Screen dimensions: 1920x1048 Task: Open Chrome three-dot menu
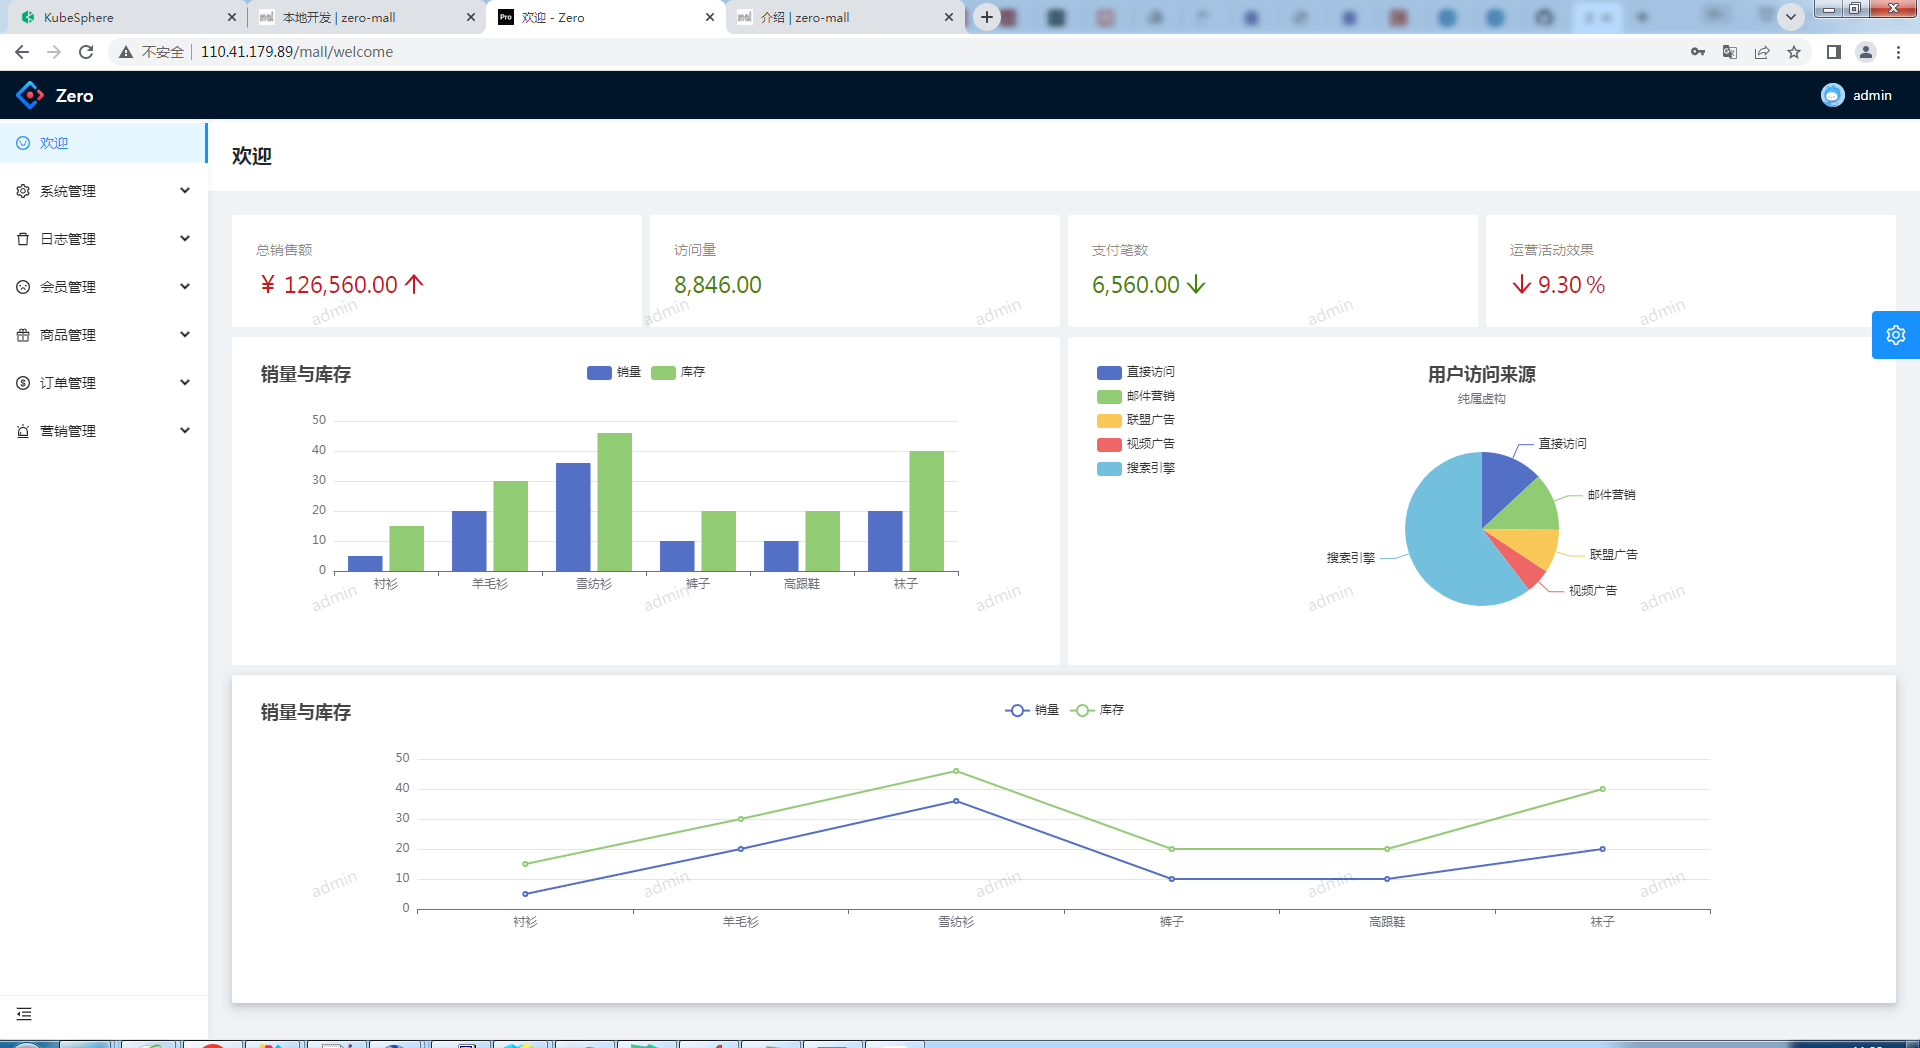click(x=1898, y=52)
